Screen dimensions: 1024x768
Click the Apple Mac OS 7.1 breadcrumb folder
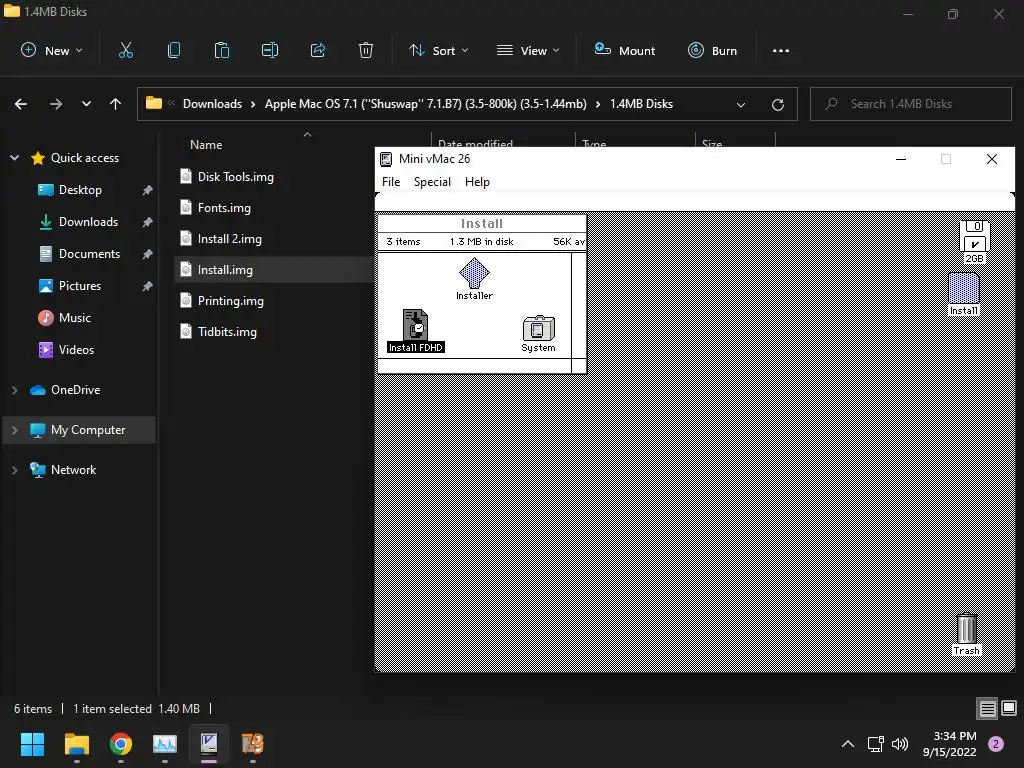425,104
